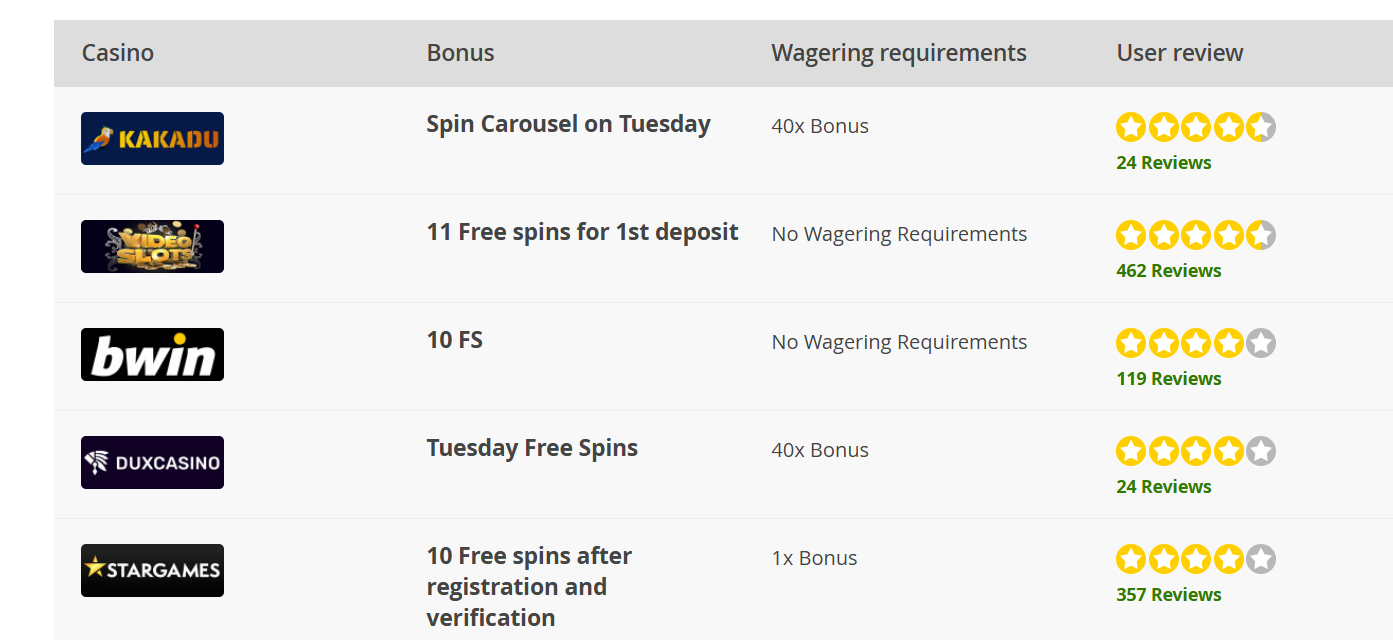Screen dimensions: 1393x640
Task: Click the User review column header
Action: coord(1180,53)
